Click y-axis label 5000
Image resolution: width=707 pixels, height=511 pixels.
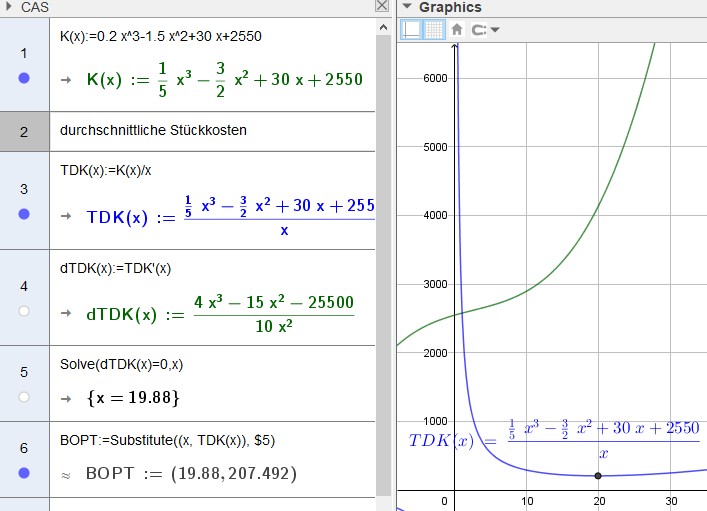(435, 147)
